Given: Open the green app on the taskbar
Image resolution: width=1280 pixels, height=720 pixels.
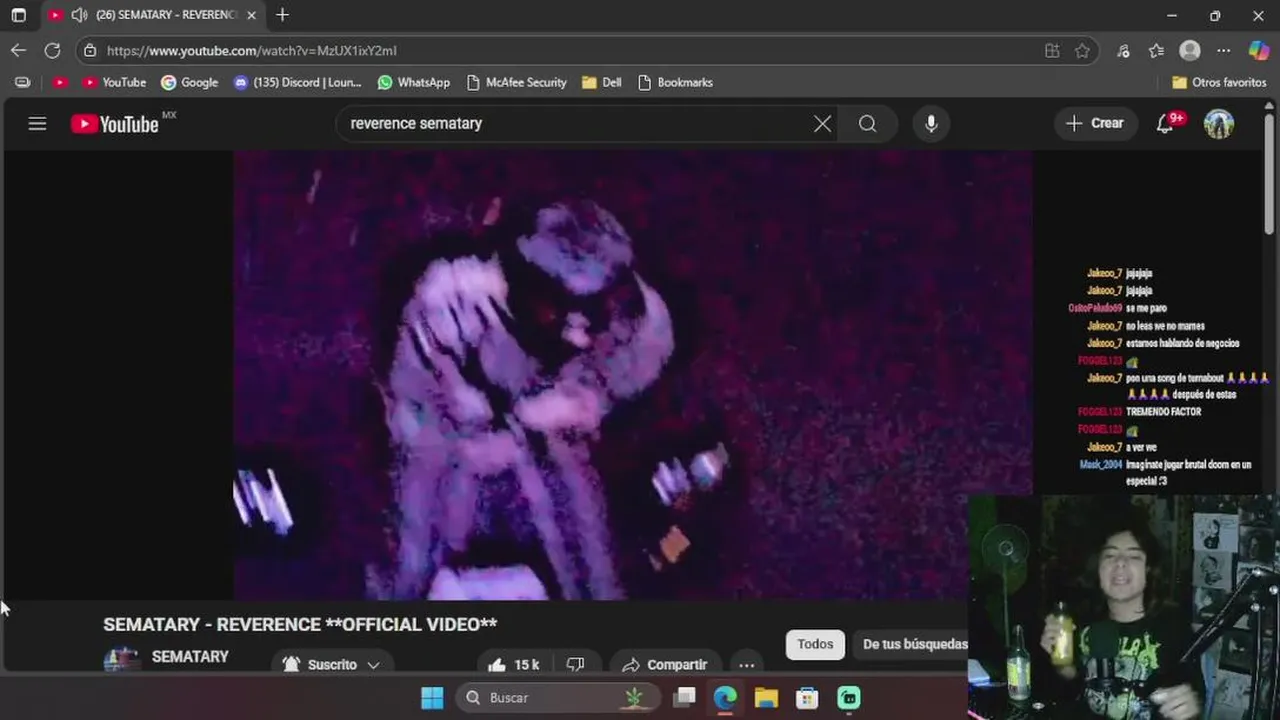Looking at the screenshot, I should point(848,698).
